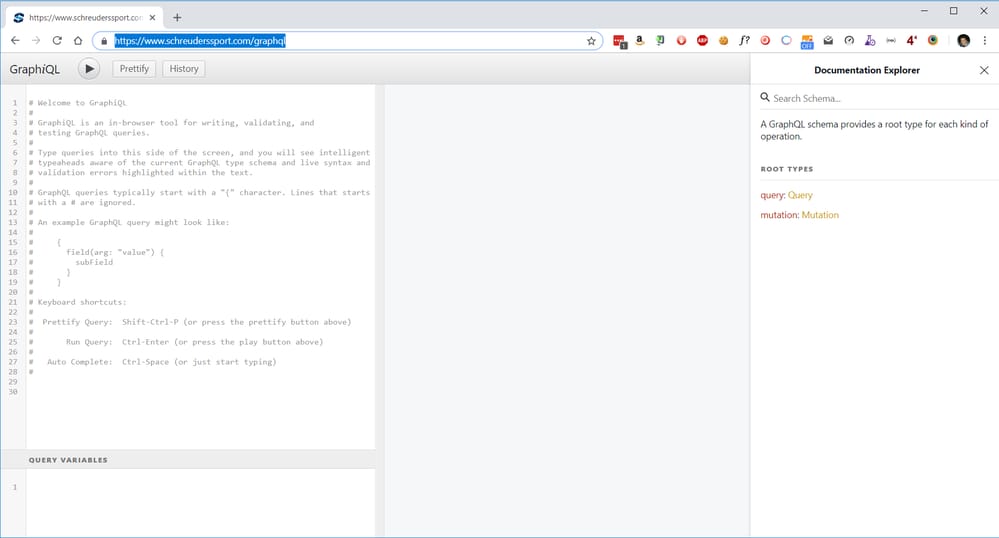This screenshot has width=999, height=538.
Task: Open the red calendar extension with badge
Action: (619, 41)
